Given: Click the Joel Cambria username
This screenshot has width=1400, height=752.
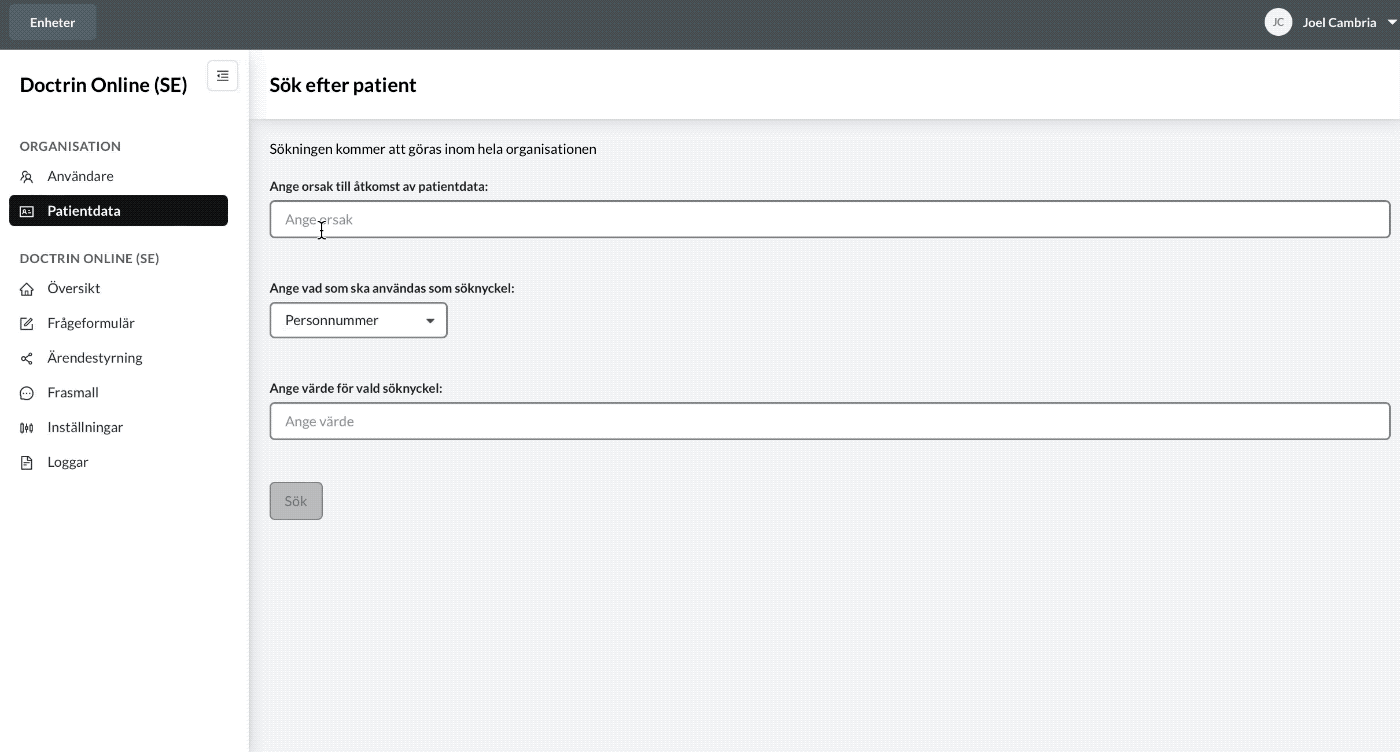Looking at the screenshot, I should pyautogui.click(x=1339, y=22).
